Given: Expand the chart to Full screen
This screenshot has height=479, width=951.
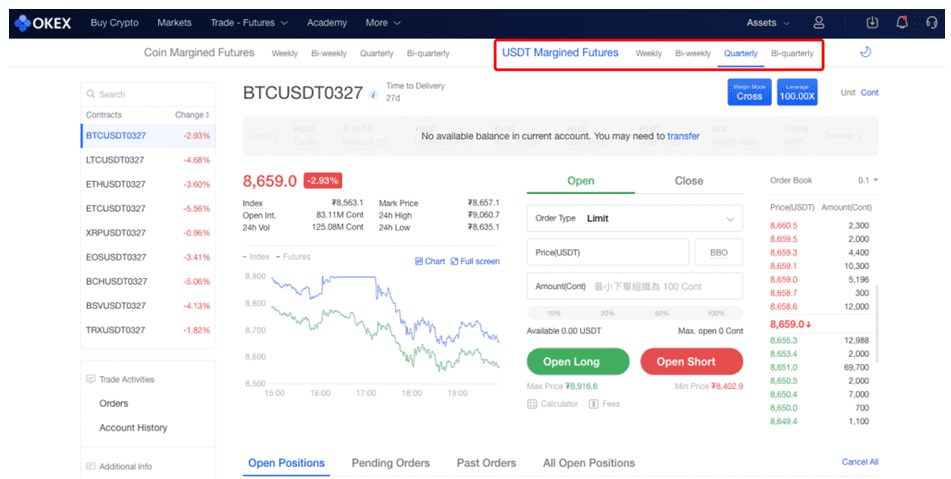Looking at the screenshot, I should pos(474,261).
